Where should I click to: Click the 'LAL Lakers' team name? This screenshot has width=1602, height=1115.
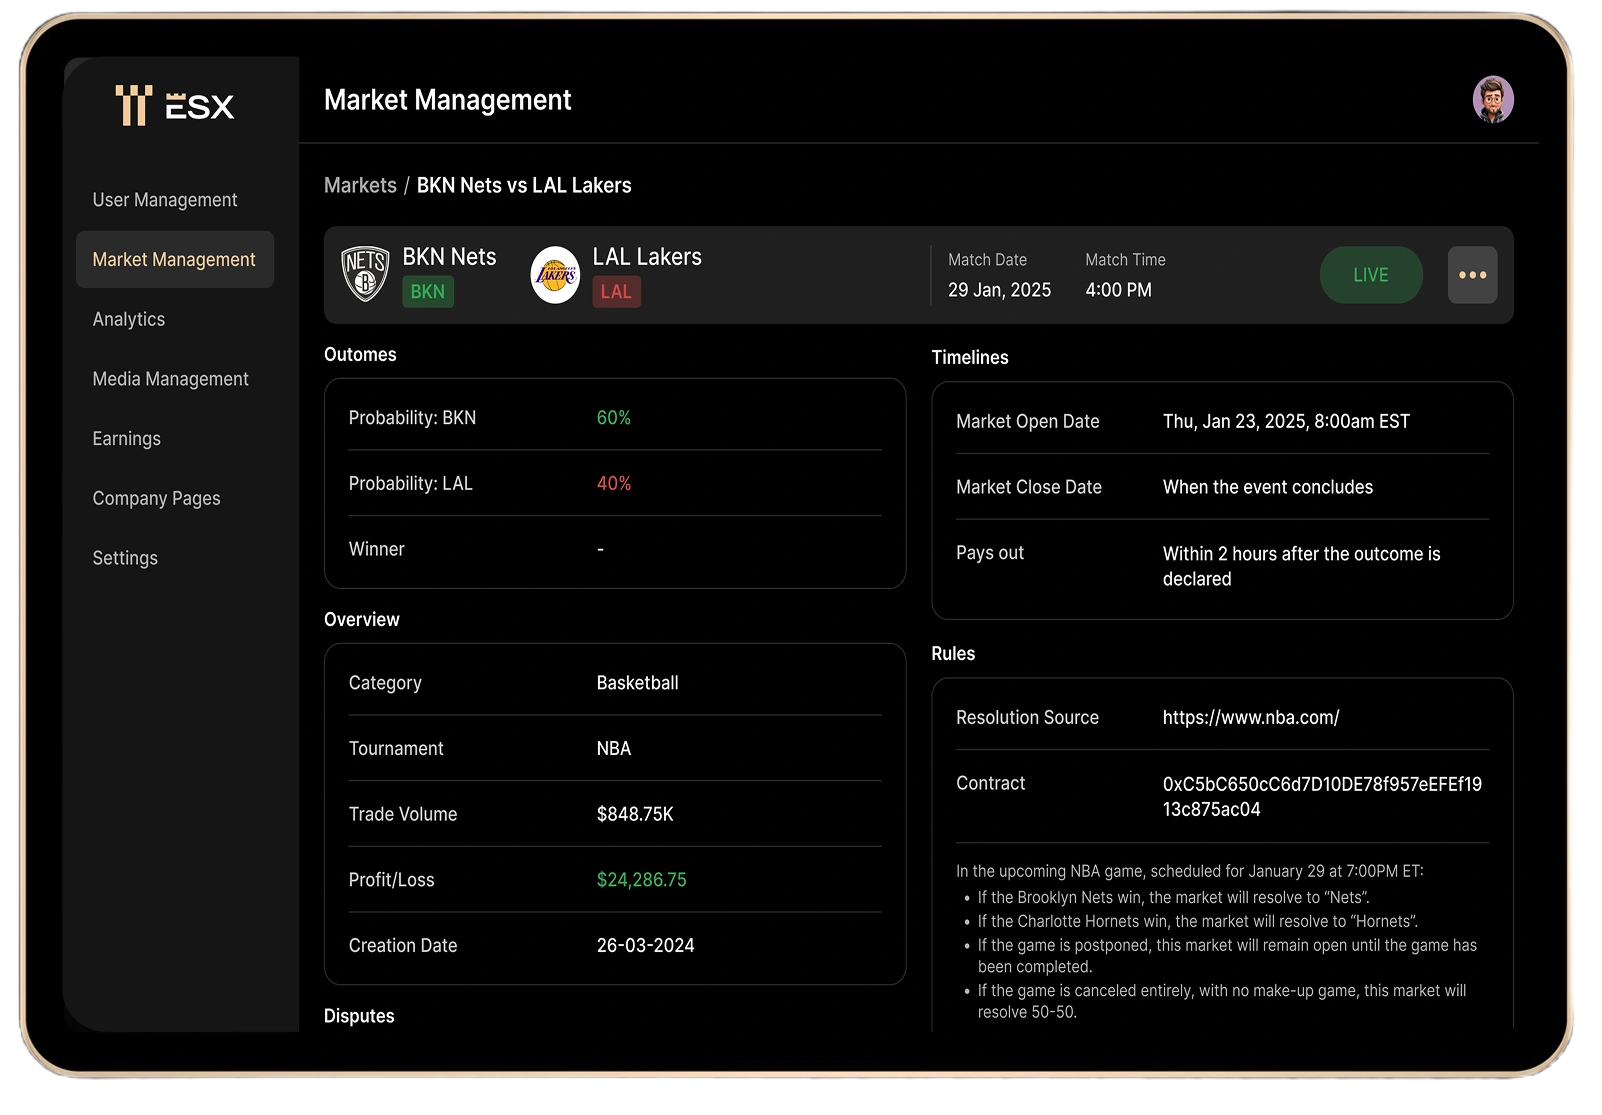pos(647,257)
